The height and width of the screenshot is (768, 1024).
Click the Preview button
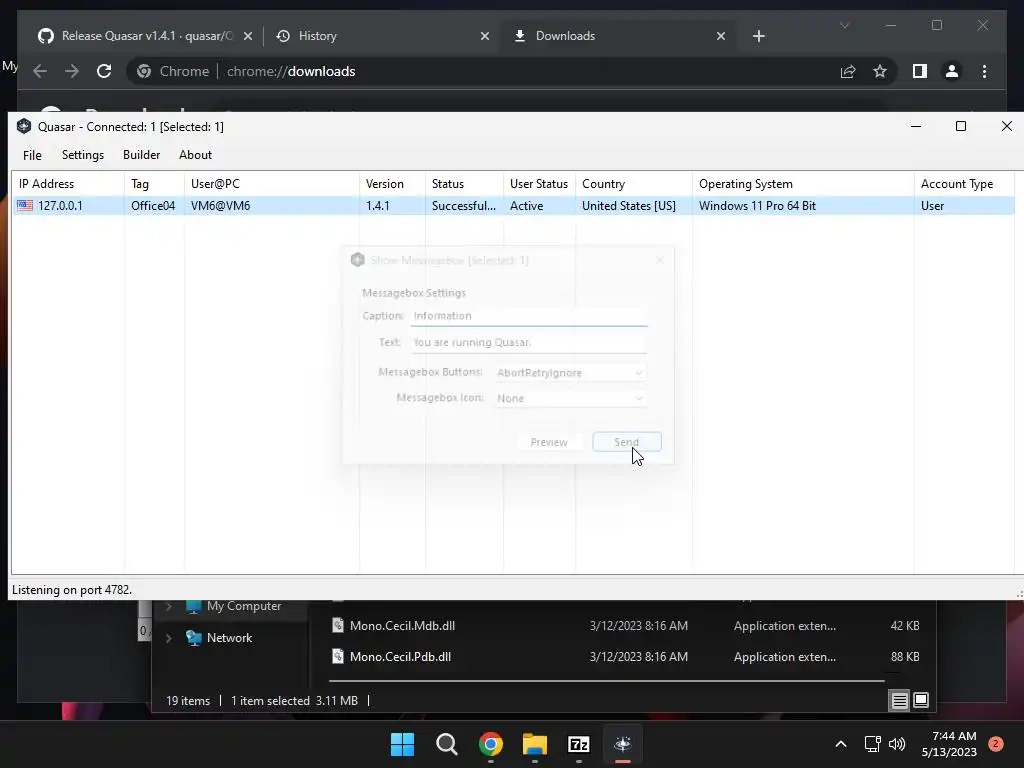[x=549, y=442]
